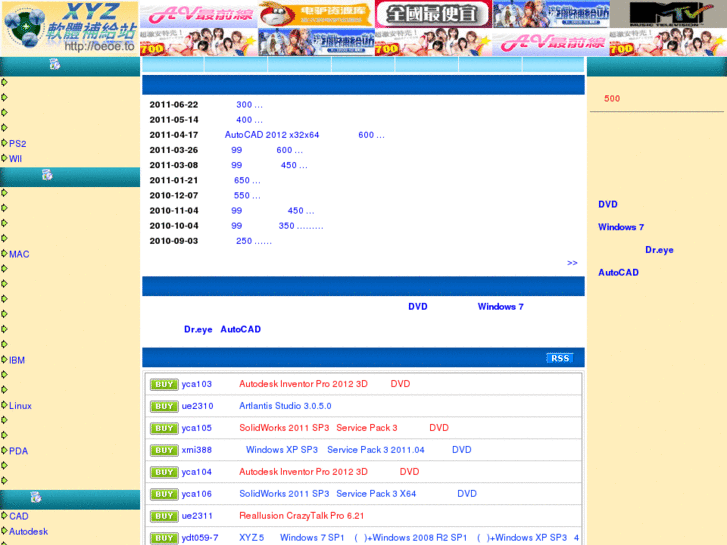The height and width of the screenshot is (545, 727).
Task: Open the yca103 Autodesk Inventor Pro 2012 3D product link
Action: [325, 384]
